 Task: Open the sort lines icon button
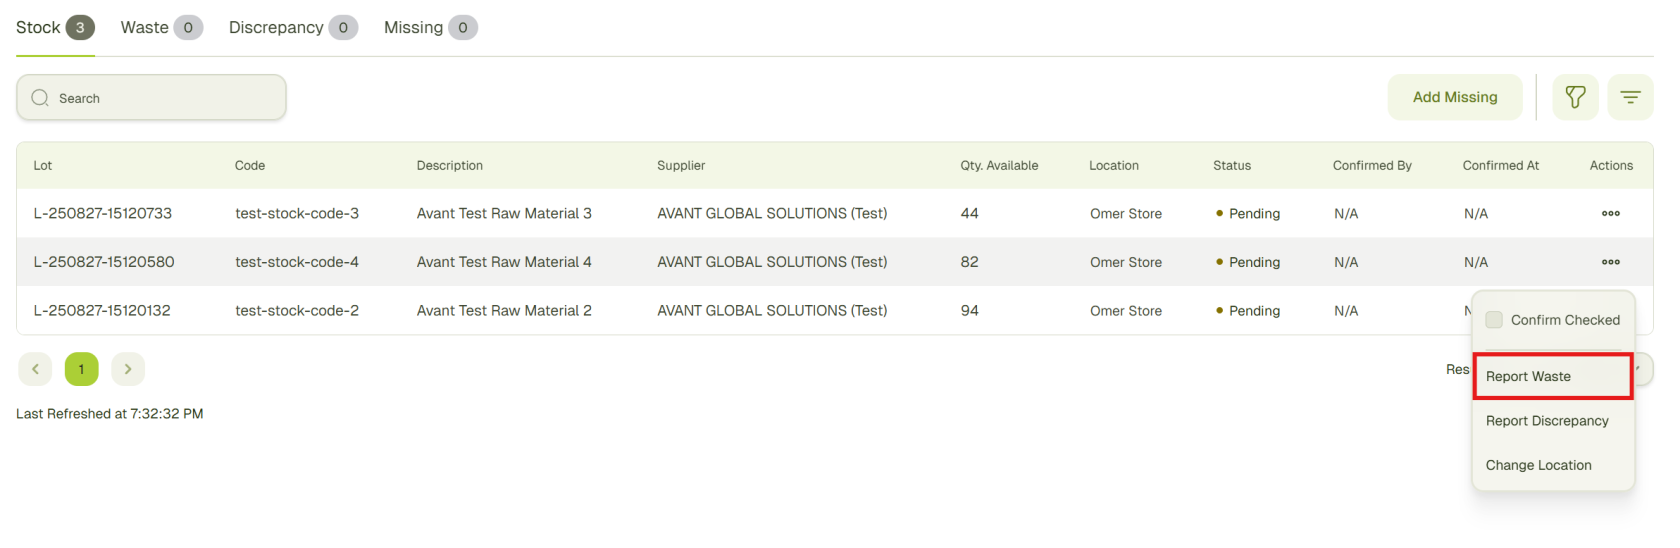1630,97
